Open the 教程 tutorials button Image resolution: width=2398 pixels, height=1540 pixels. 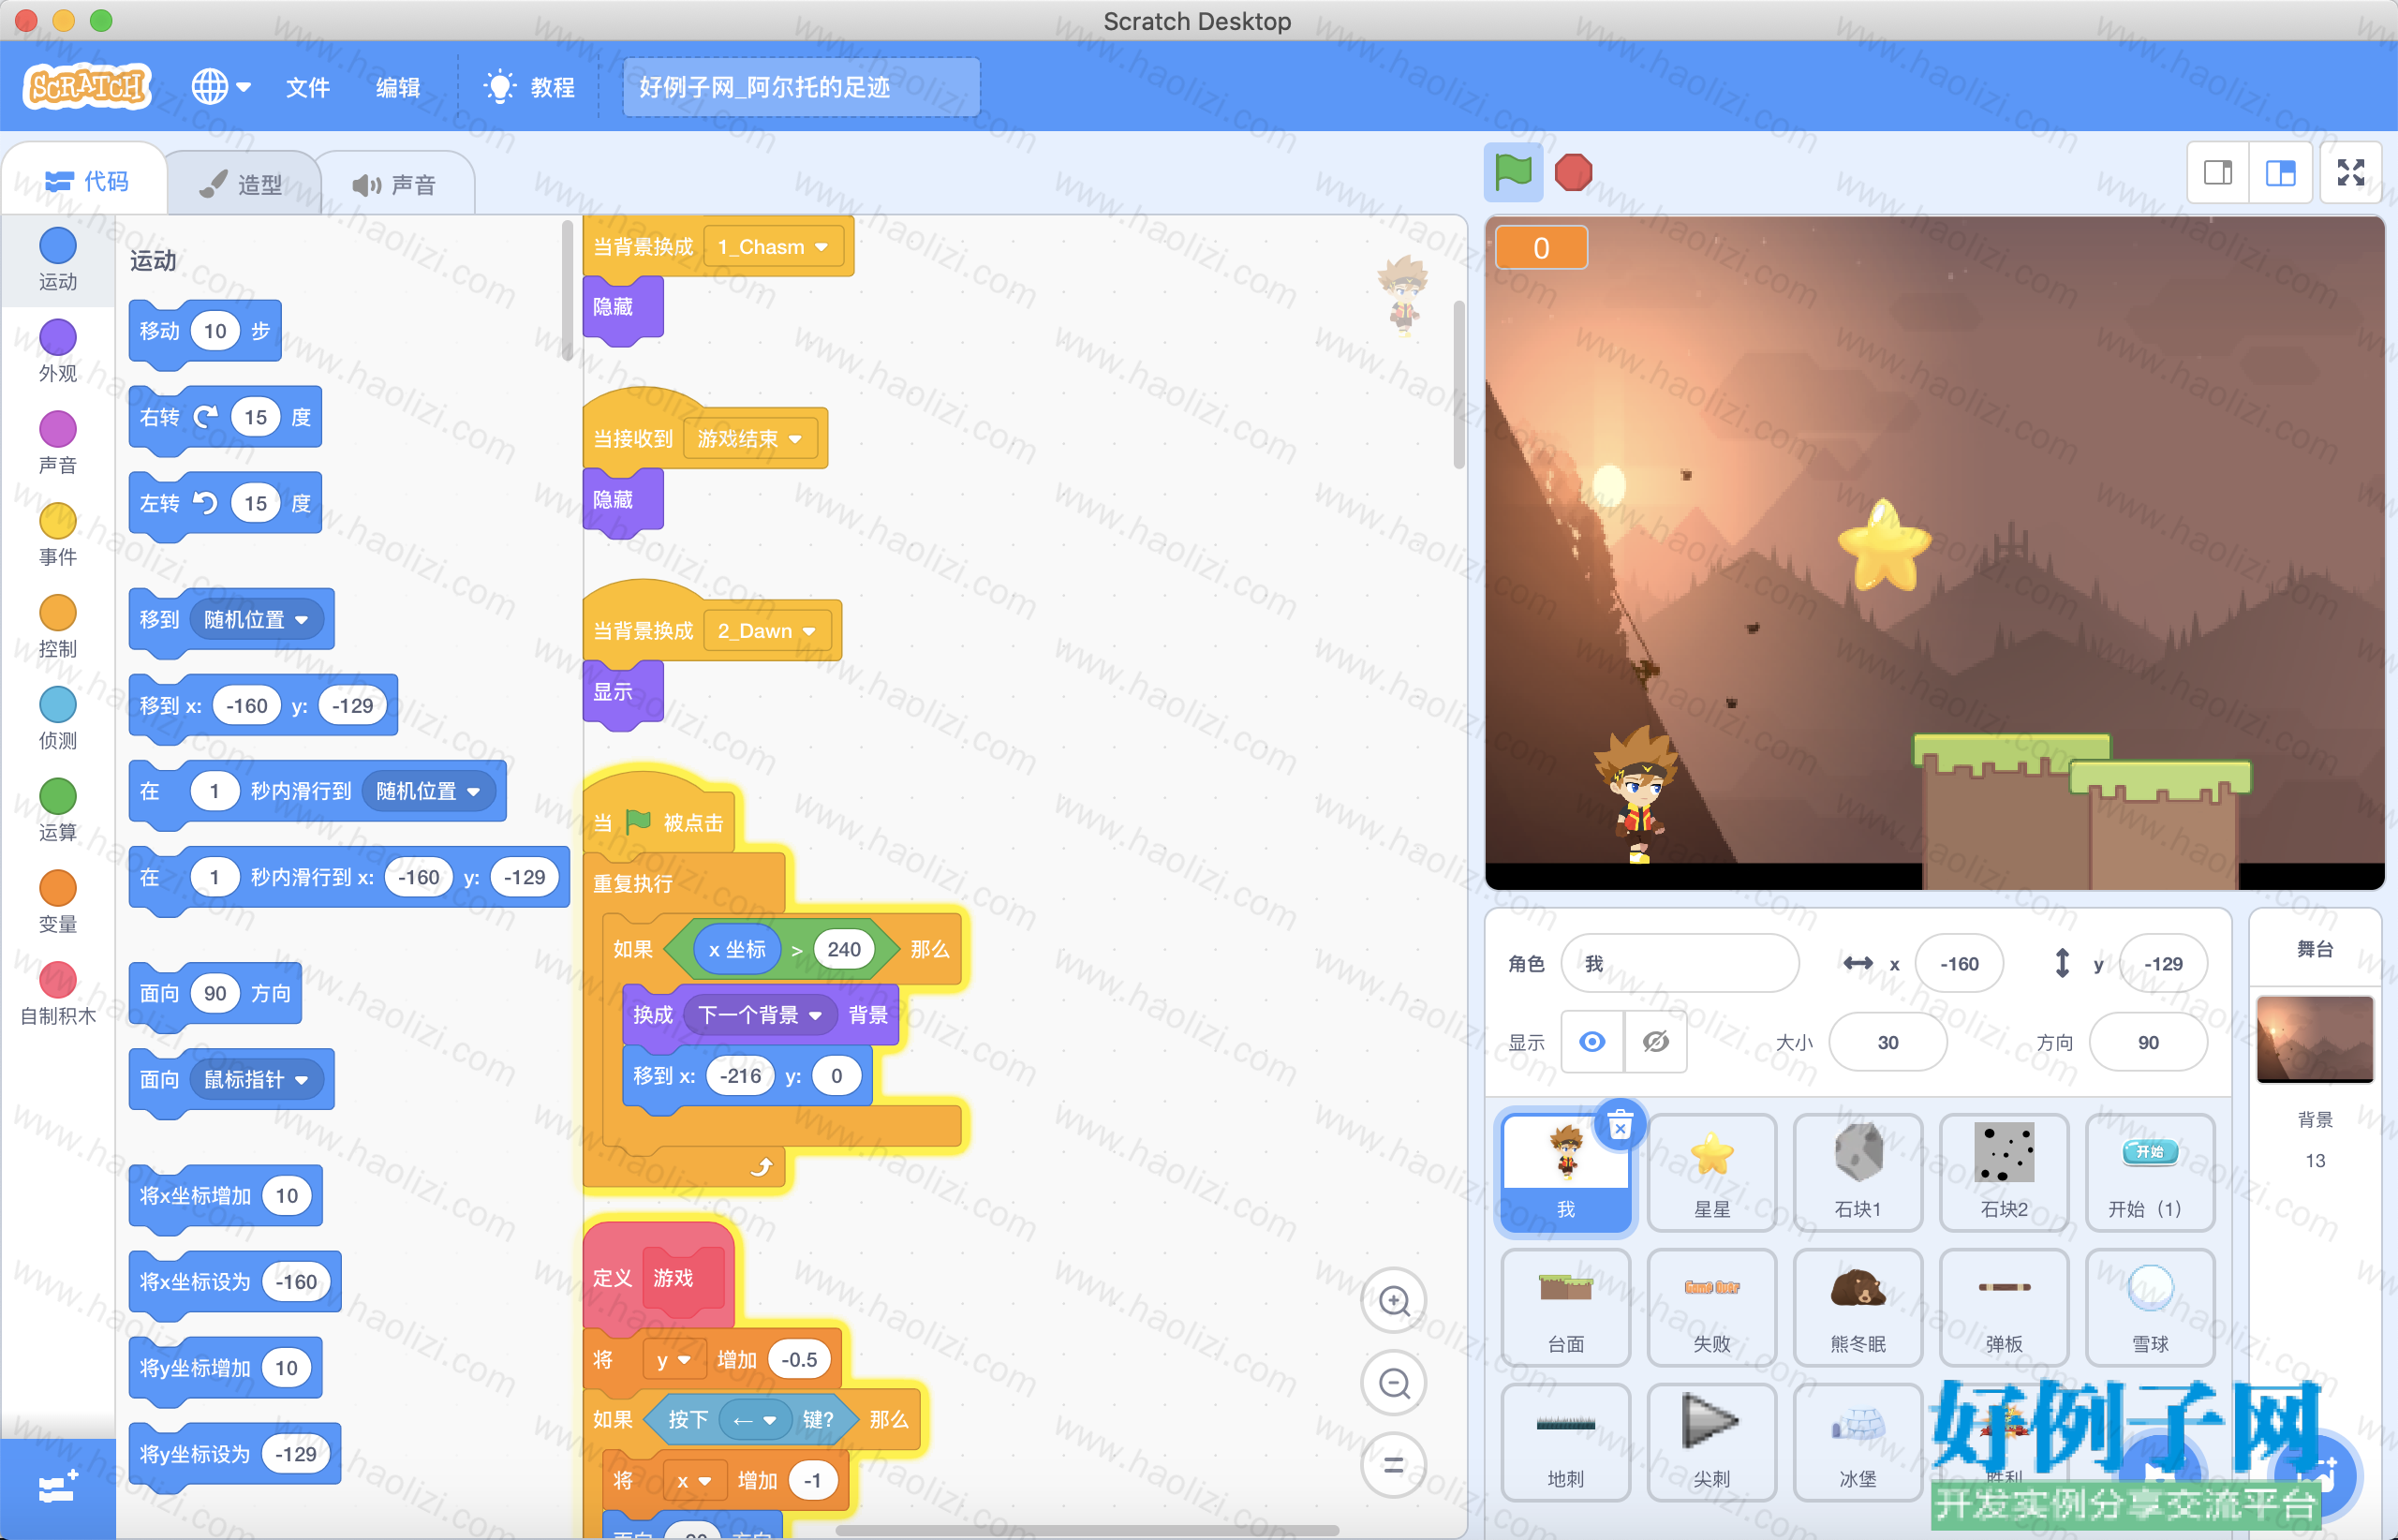coord(528,87)
